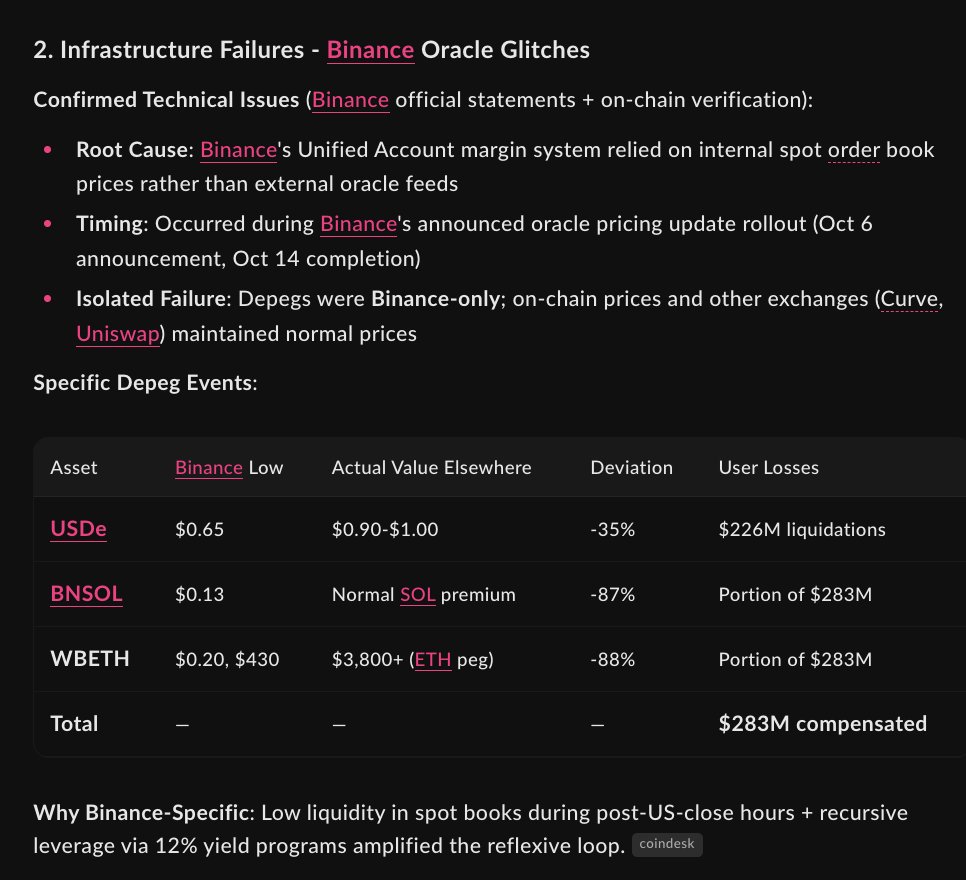Select the Deviation column header

click(631, 468)
